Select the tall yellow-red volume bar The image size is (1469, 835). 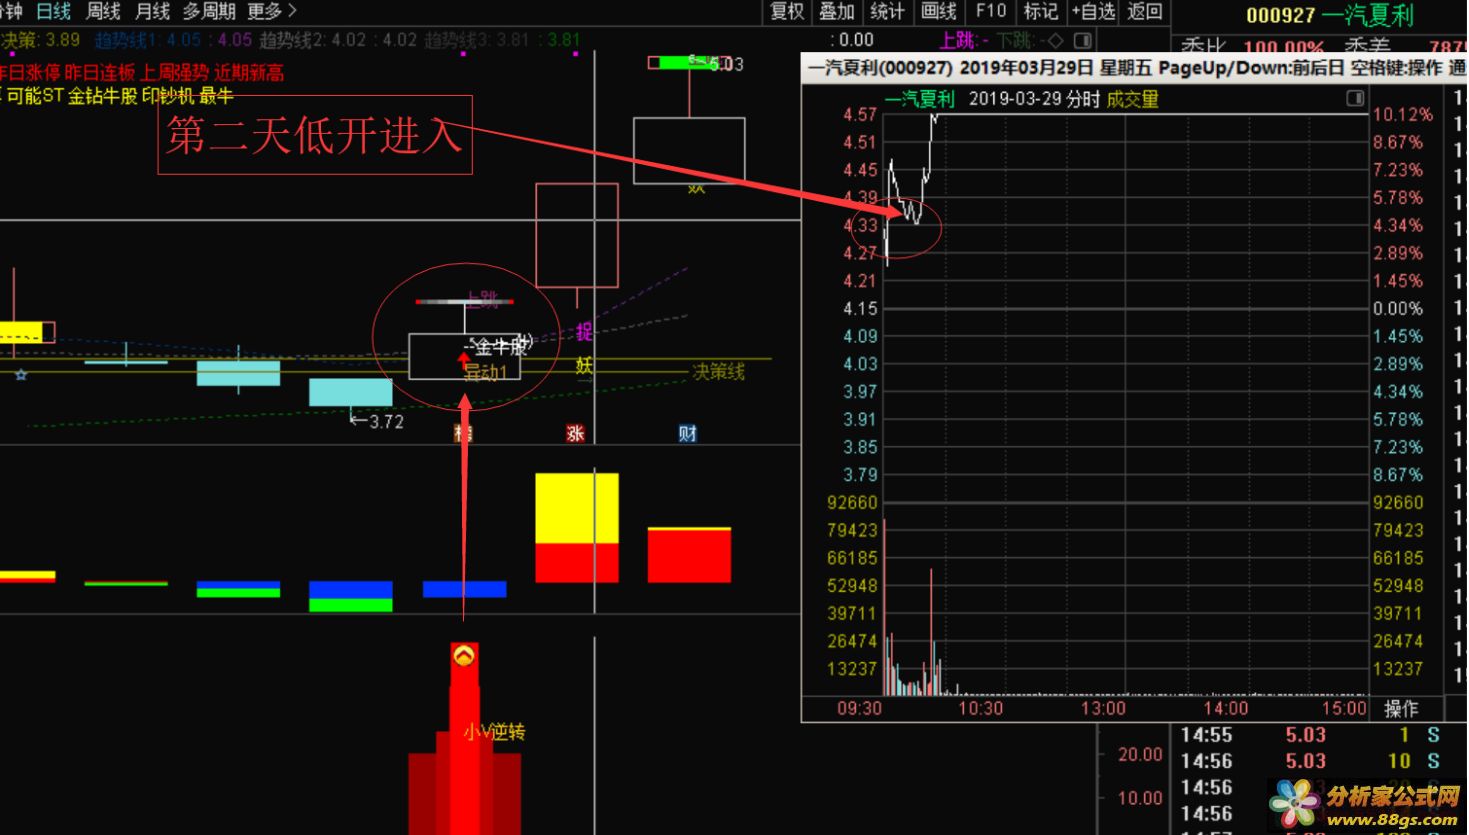click(x=577, y=527)
